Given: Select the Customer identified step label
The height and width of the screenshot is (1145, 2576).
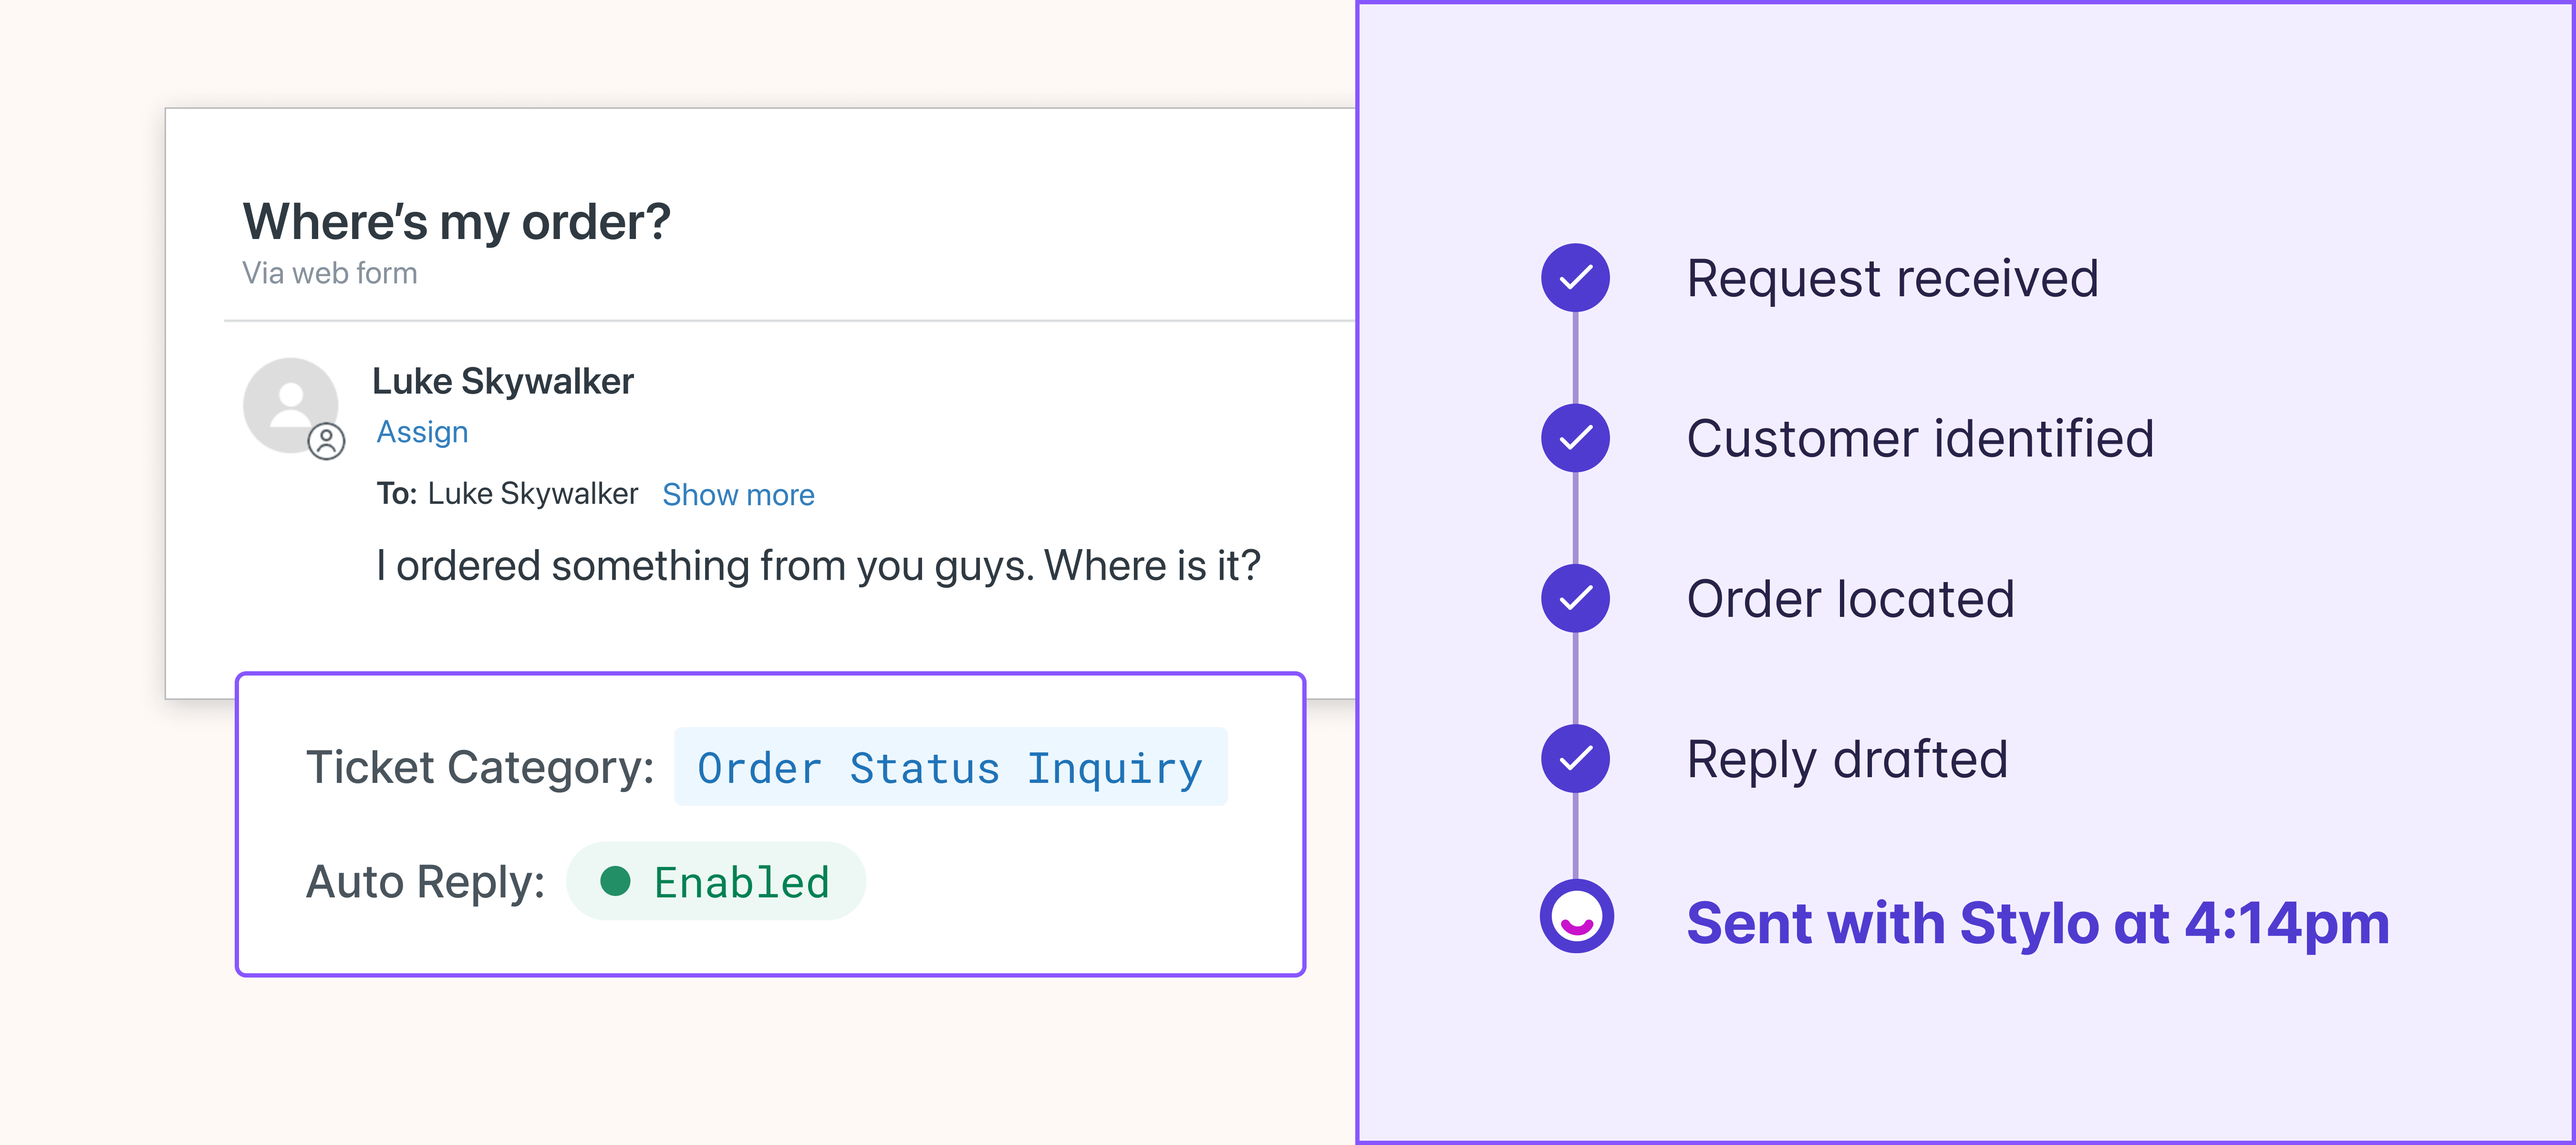Looking at the screenshot, I should coord(1920,438).
